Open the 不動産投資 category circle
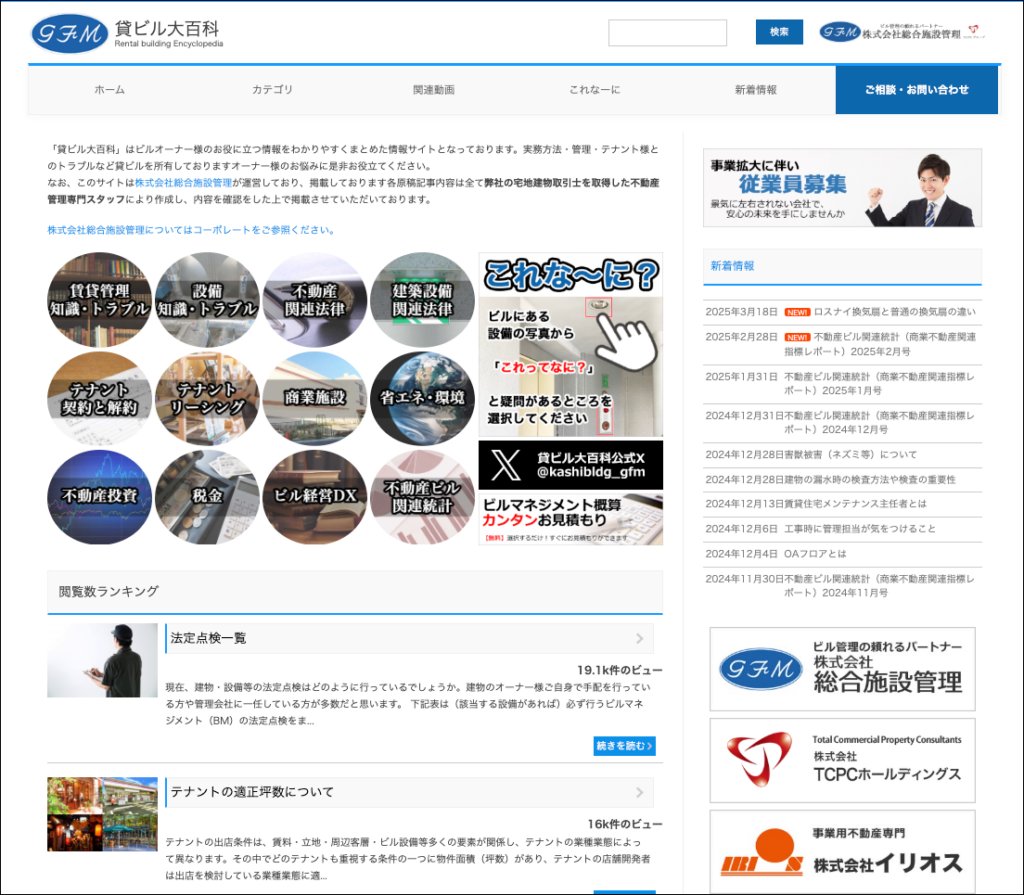The height and width of the screenshot is (895, 1024). 99,496
